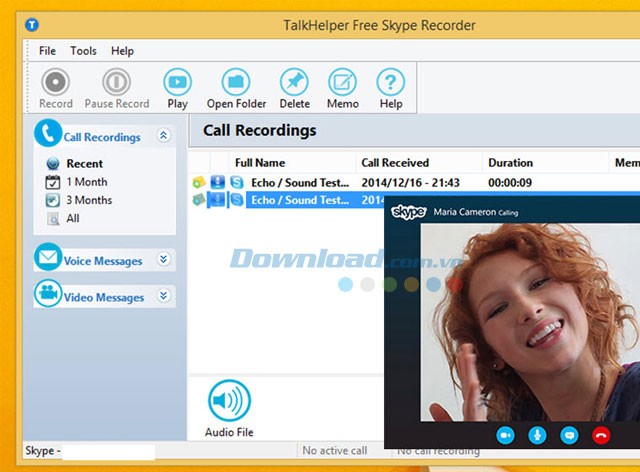
Task: Open the Tools menu
Action: (83, 51)
